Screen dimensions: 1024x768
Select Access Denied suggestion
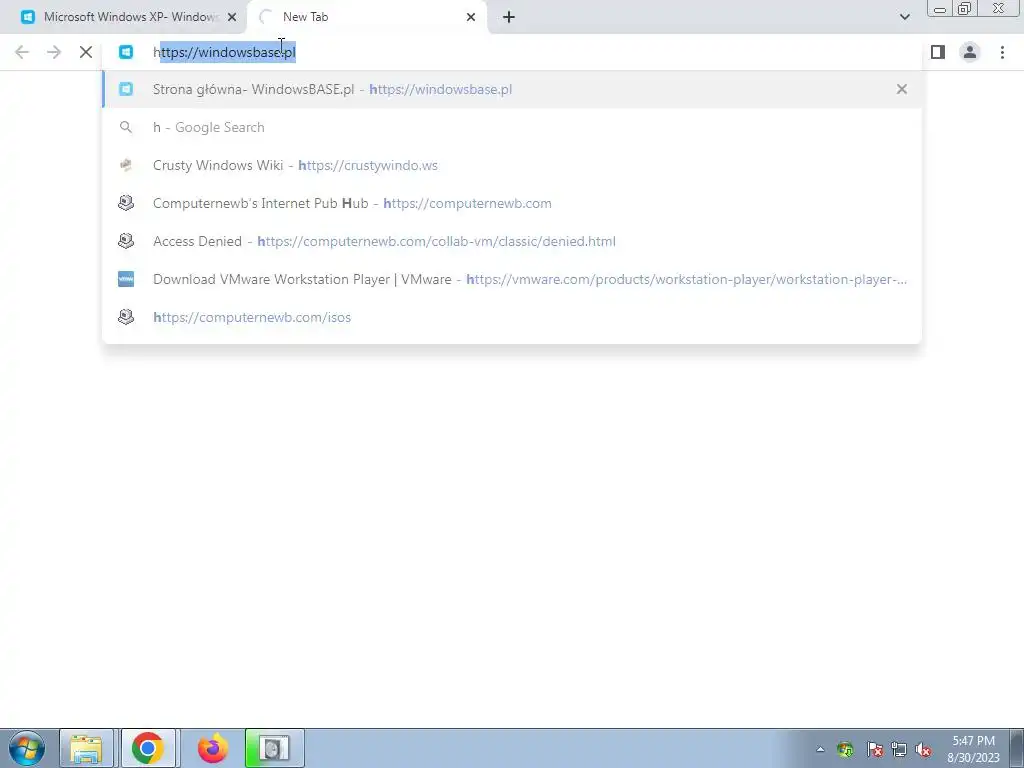[x=512, y=241]
